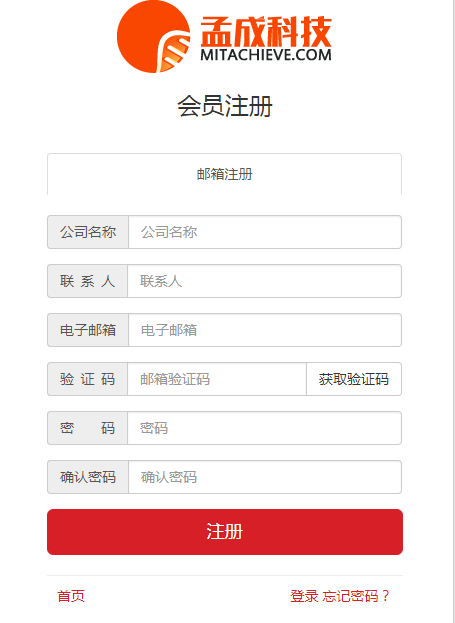Focus the 电子邮箱 input field

pyautogui.click(x=265, y=330)
